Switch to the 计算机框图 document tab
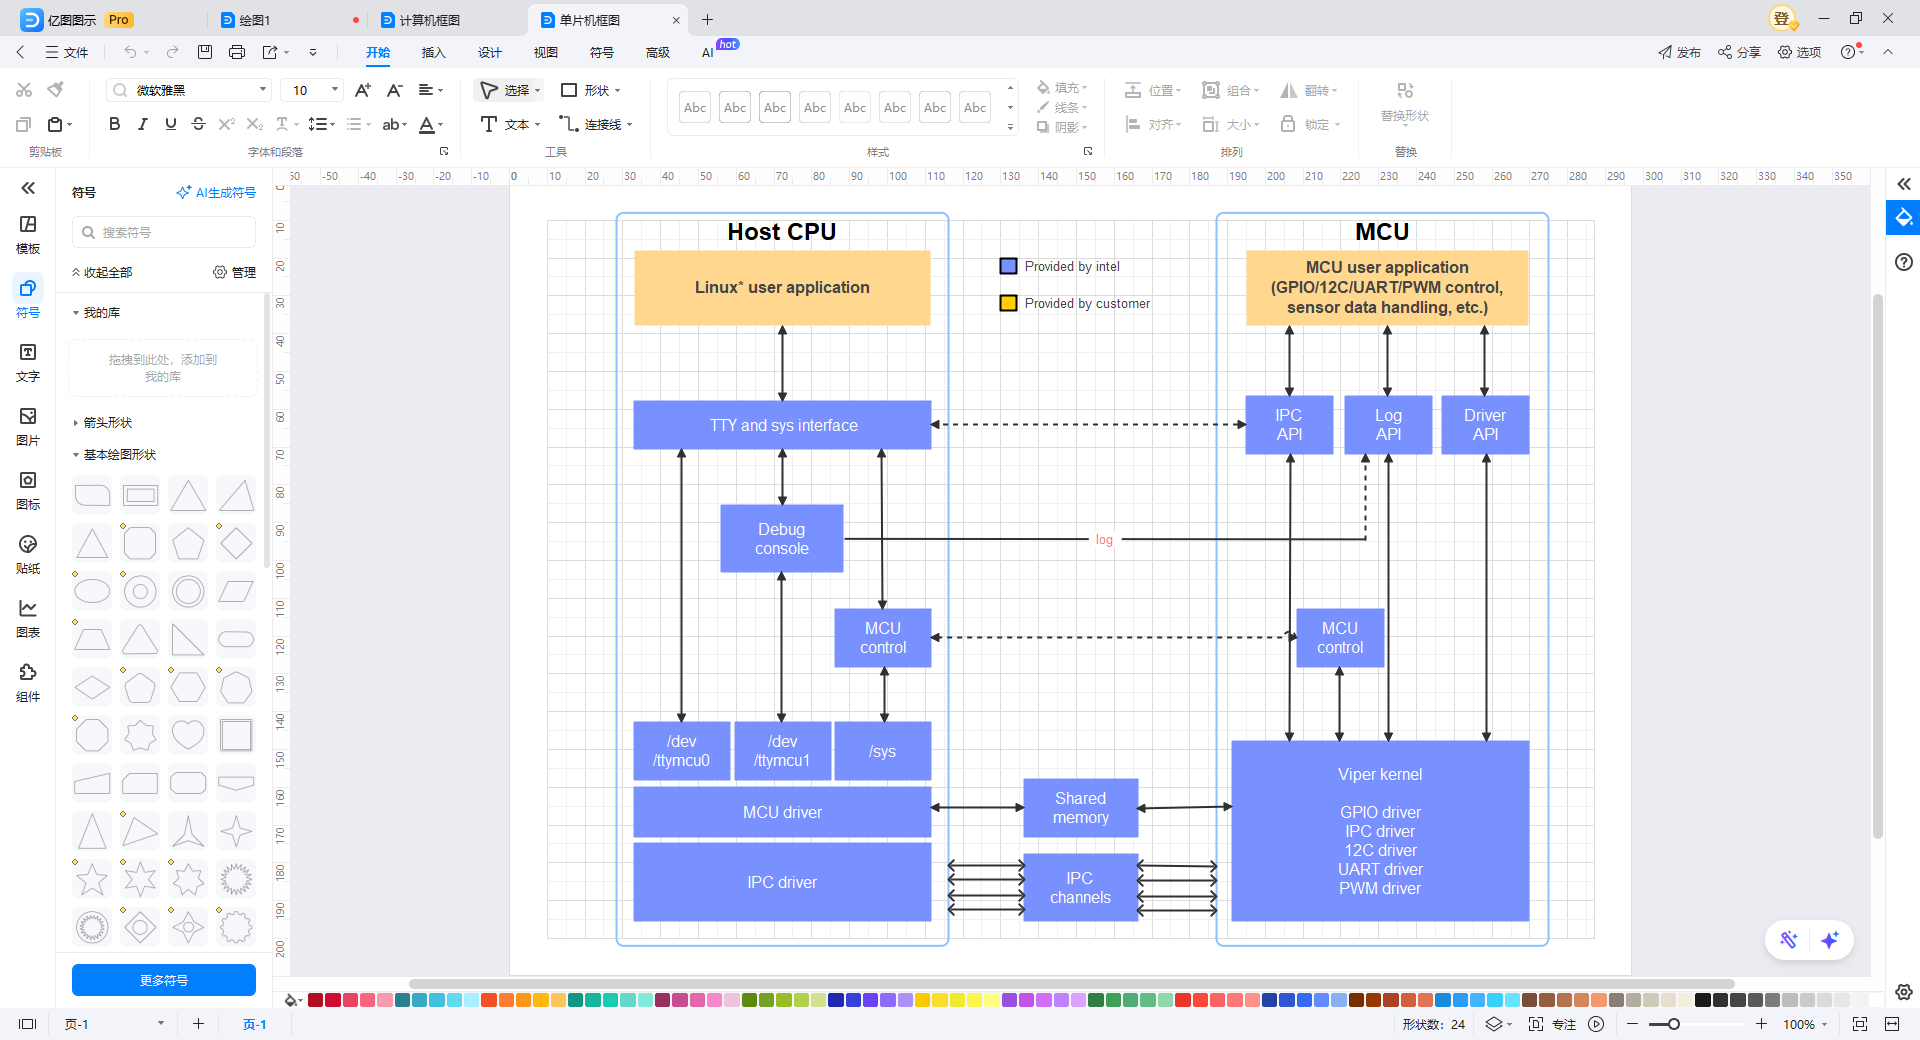The width and height of the screenshot is (1920, 1040). (x=430, y=20)
